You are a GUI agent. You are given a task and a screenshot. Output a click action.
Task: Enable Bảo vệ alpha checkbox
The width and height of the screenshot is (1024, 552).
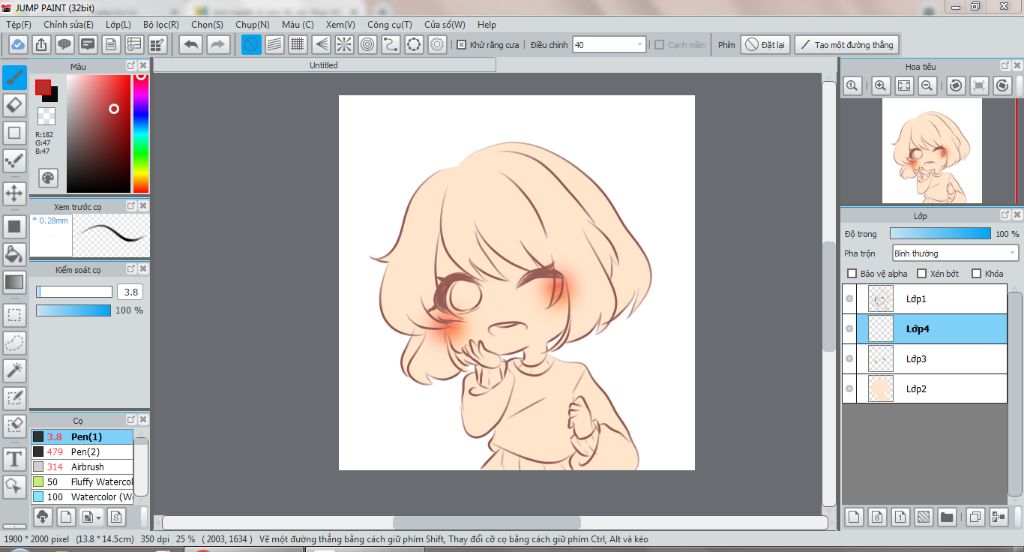(852, 274)
